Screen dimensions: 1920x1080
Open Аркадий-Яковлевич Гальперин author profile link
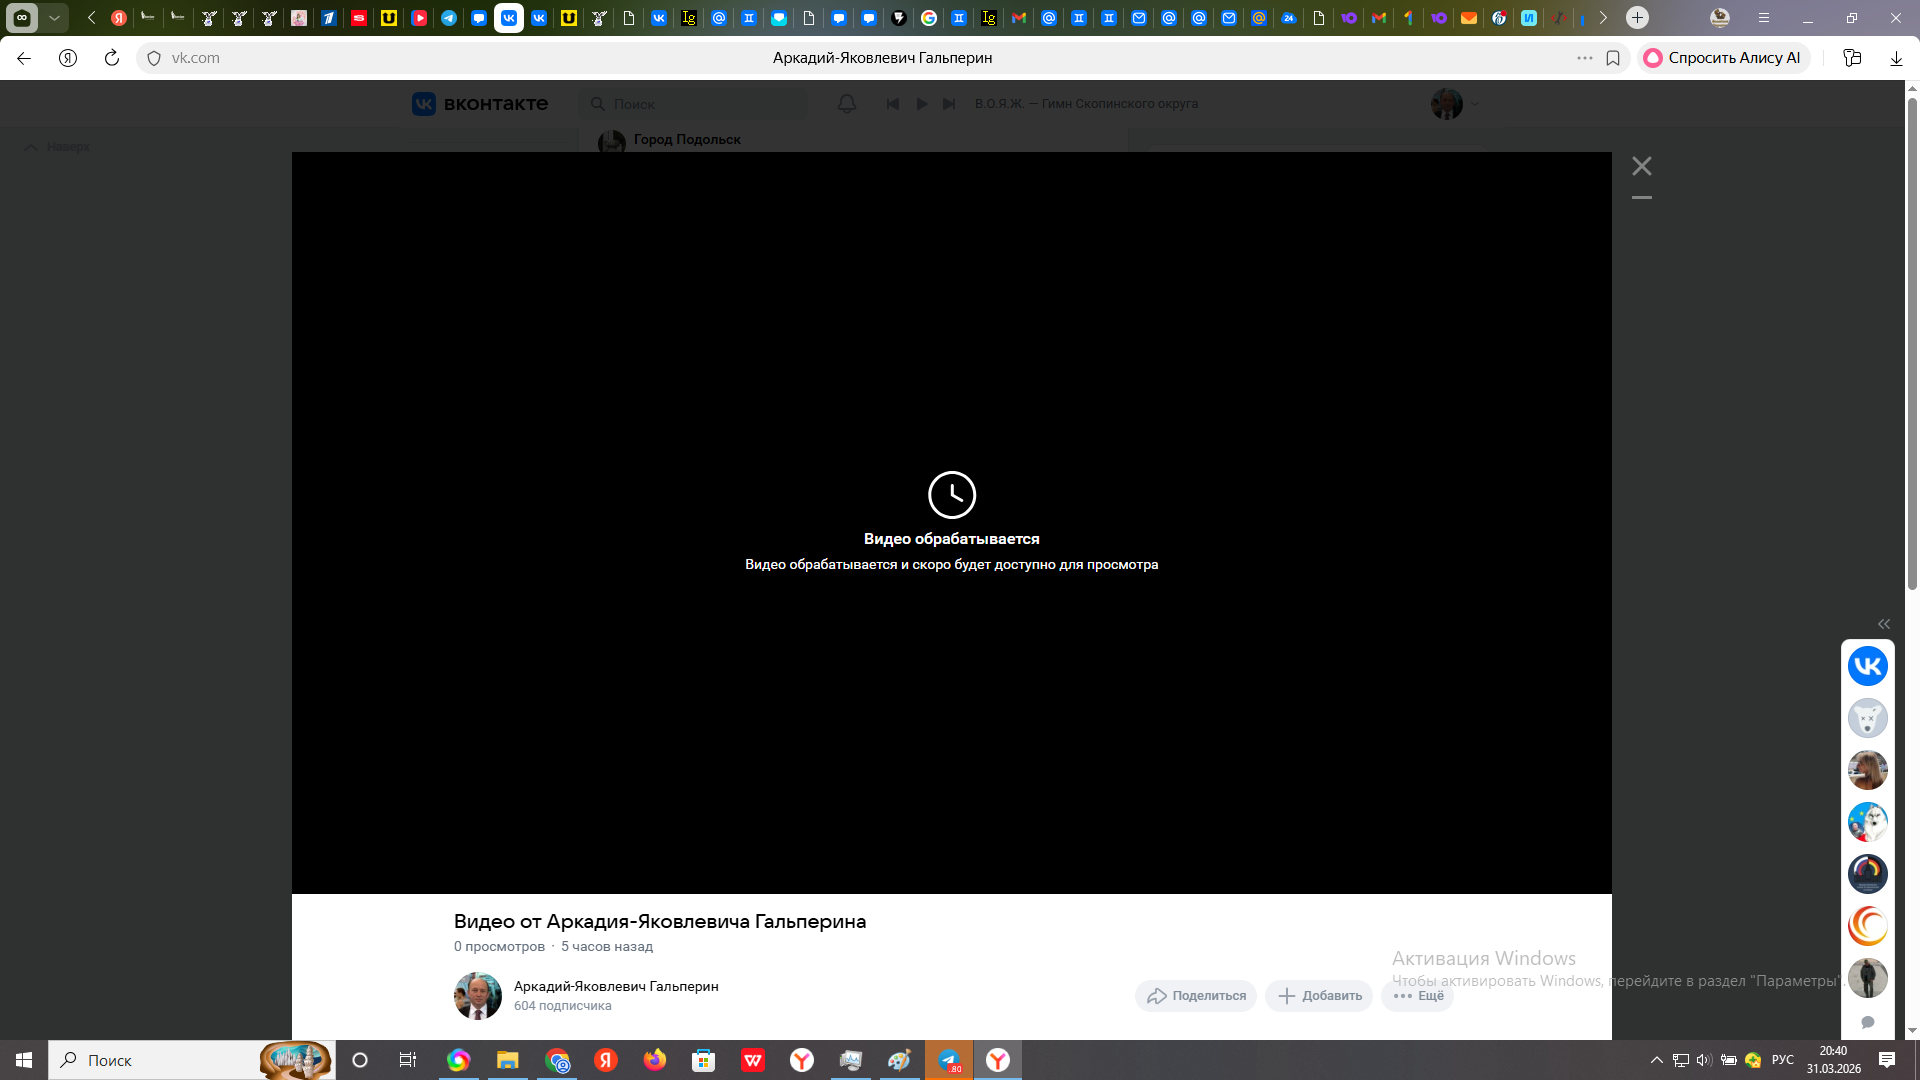616,986
